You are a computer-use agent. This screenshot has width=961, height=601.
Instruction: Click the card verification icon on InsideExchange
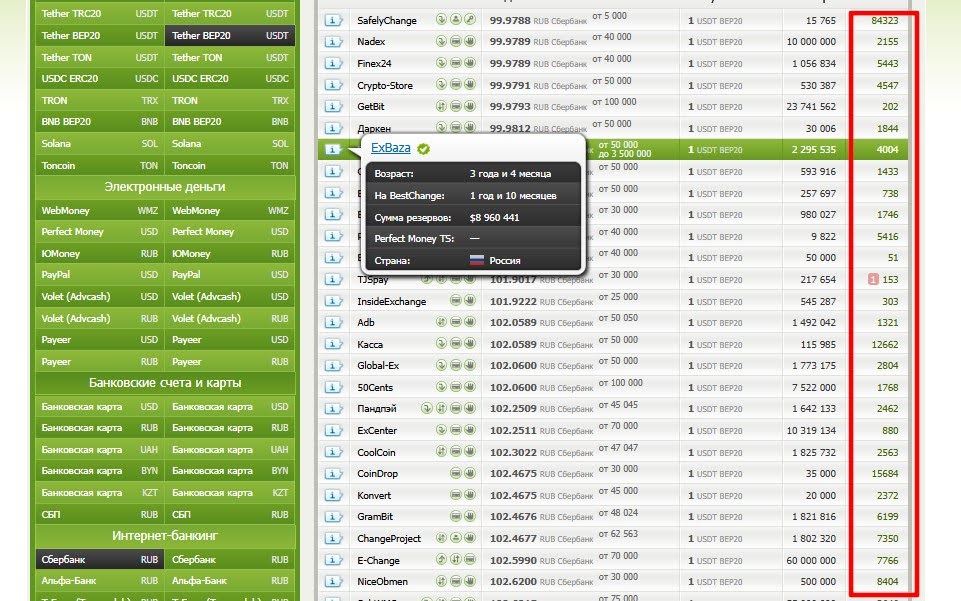coord(456,300)
